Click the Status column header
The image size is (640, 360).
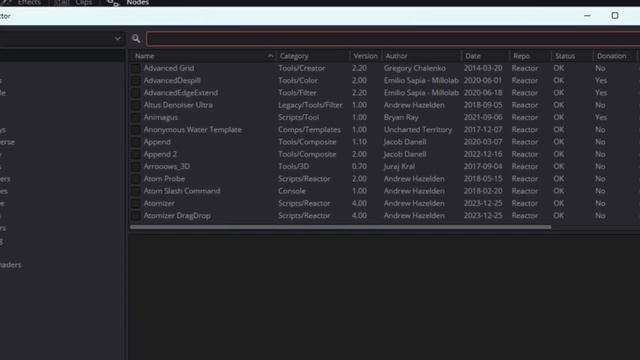pos(565,56)
